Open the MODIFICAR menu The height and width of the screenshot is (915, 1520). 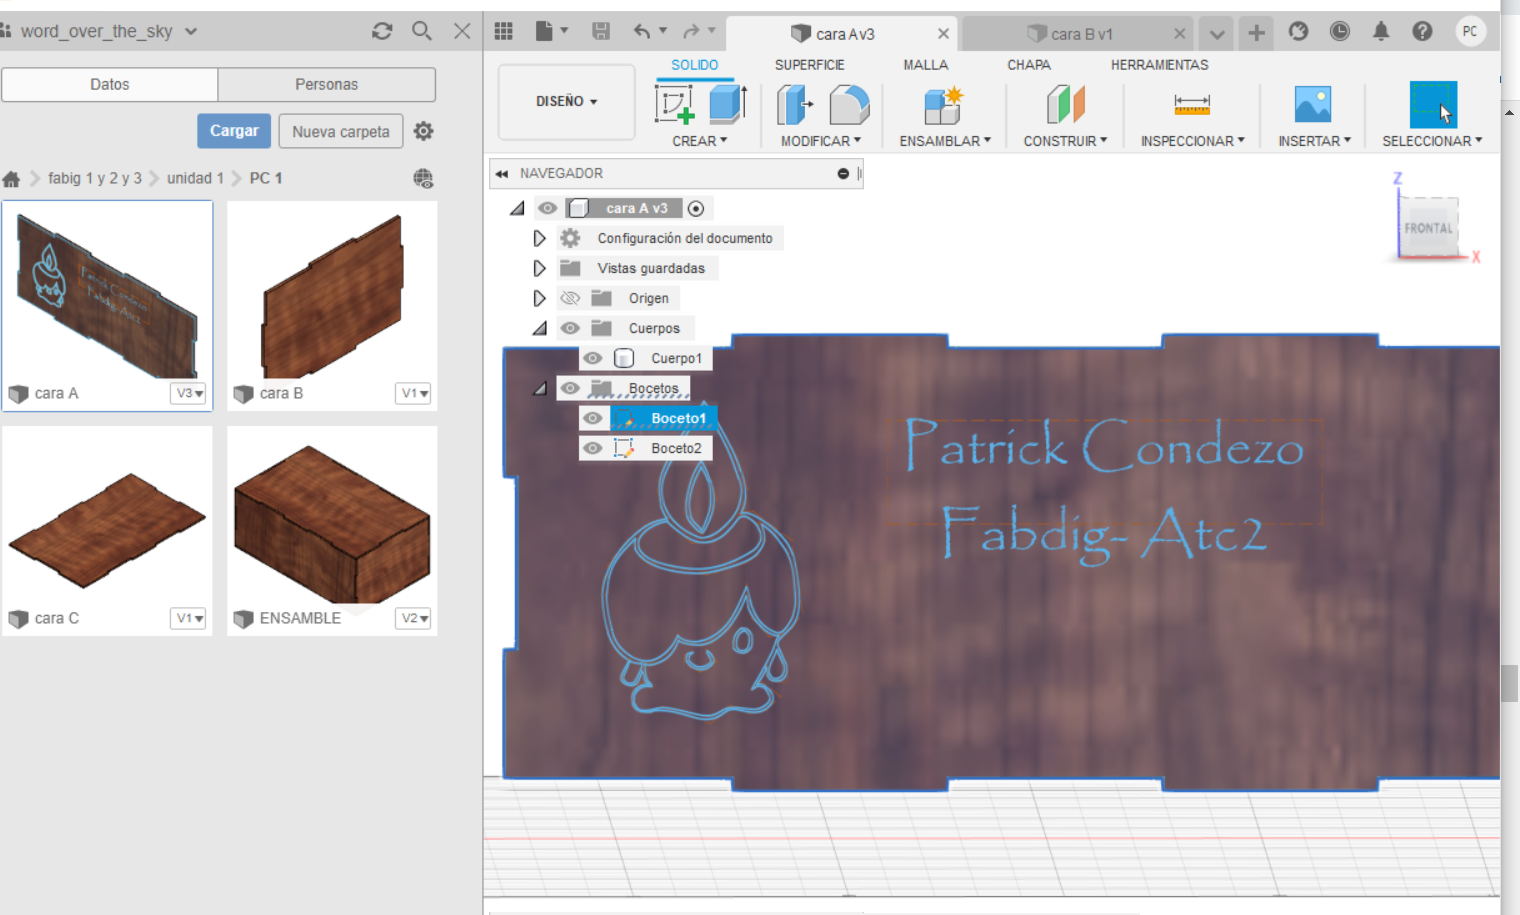pyautogui.click(x=821, y=141)
